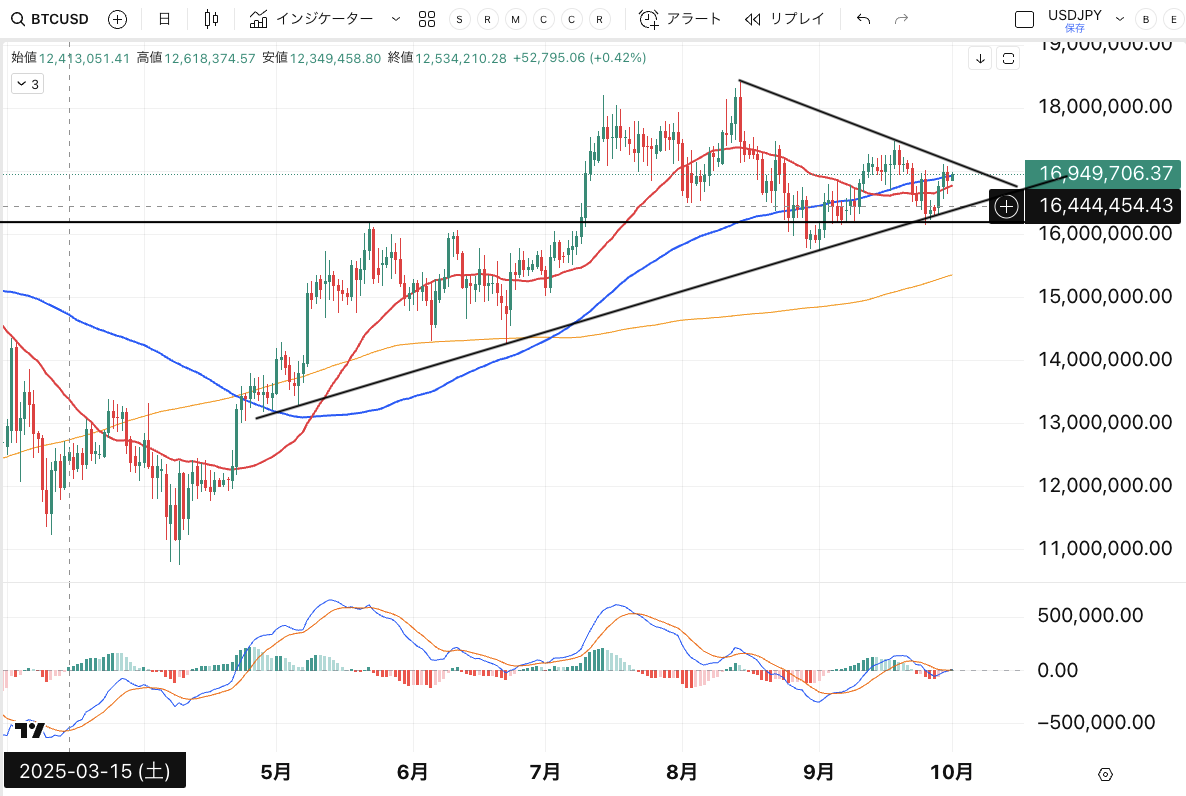Click the 11,000,000.00 price axis label
The height and width of the screenshot is (796, 1186).
pyautogui.click(x=1105, y=548)
